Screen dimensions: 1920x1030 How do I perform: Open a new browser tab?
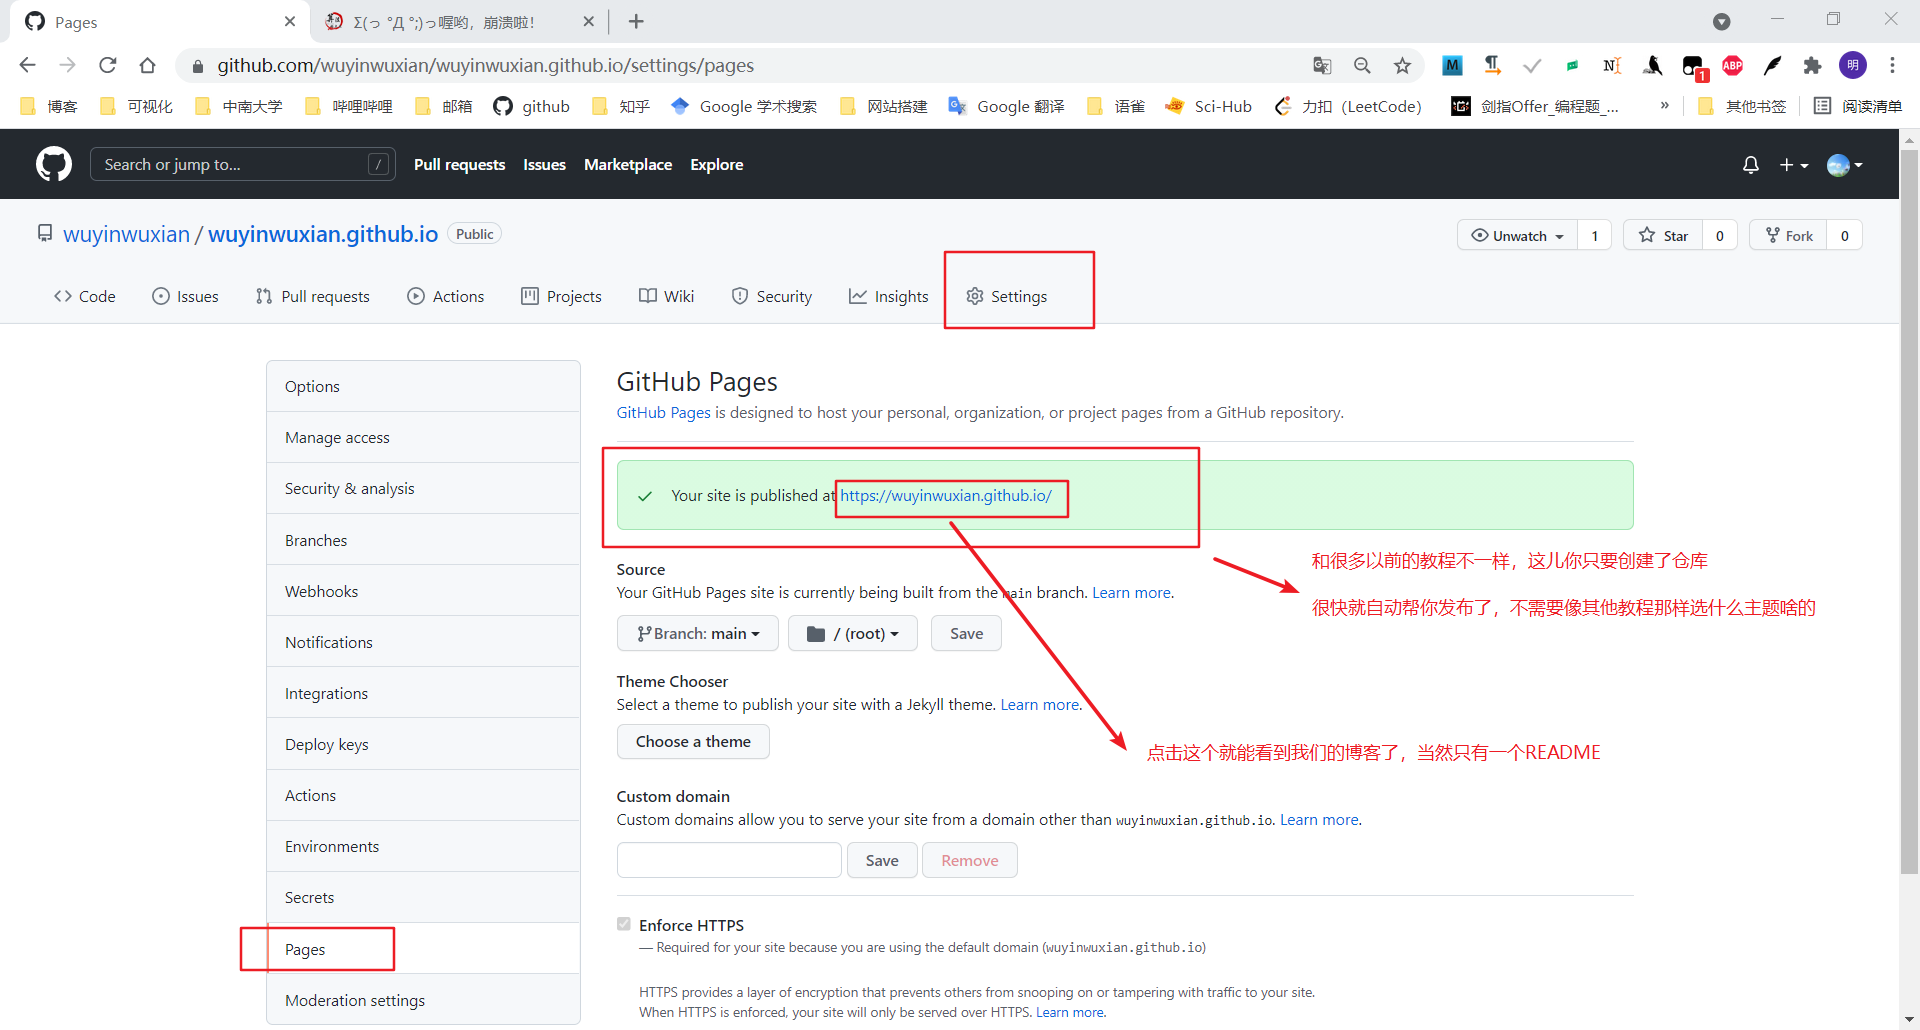636,21
